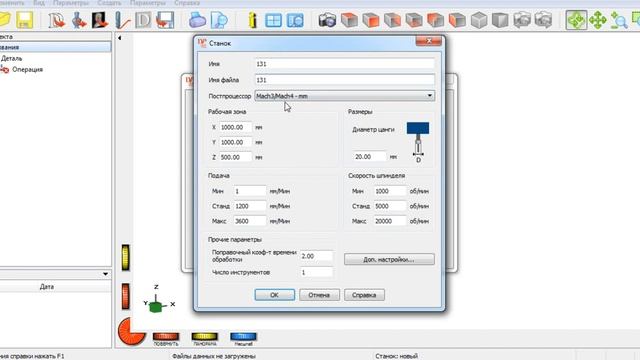The image size is (640, 360).
Task: Click the blue magnifier preview toolbar icon
Action: (x=219, y=20)
